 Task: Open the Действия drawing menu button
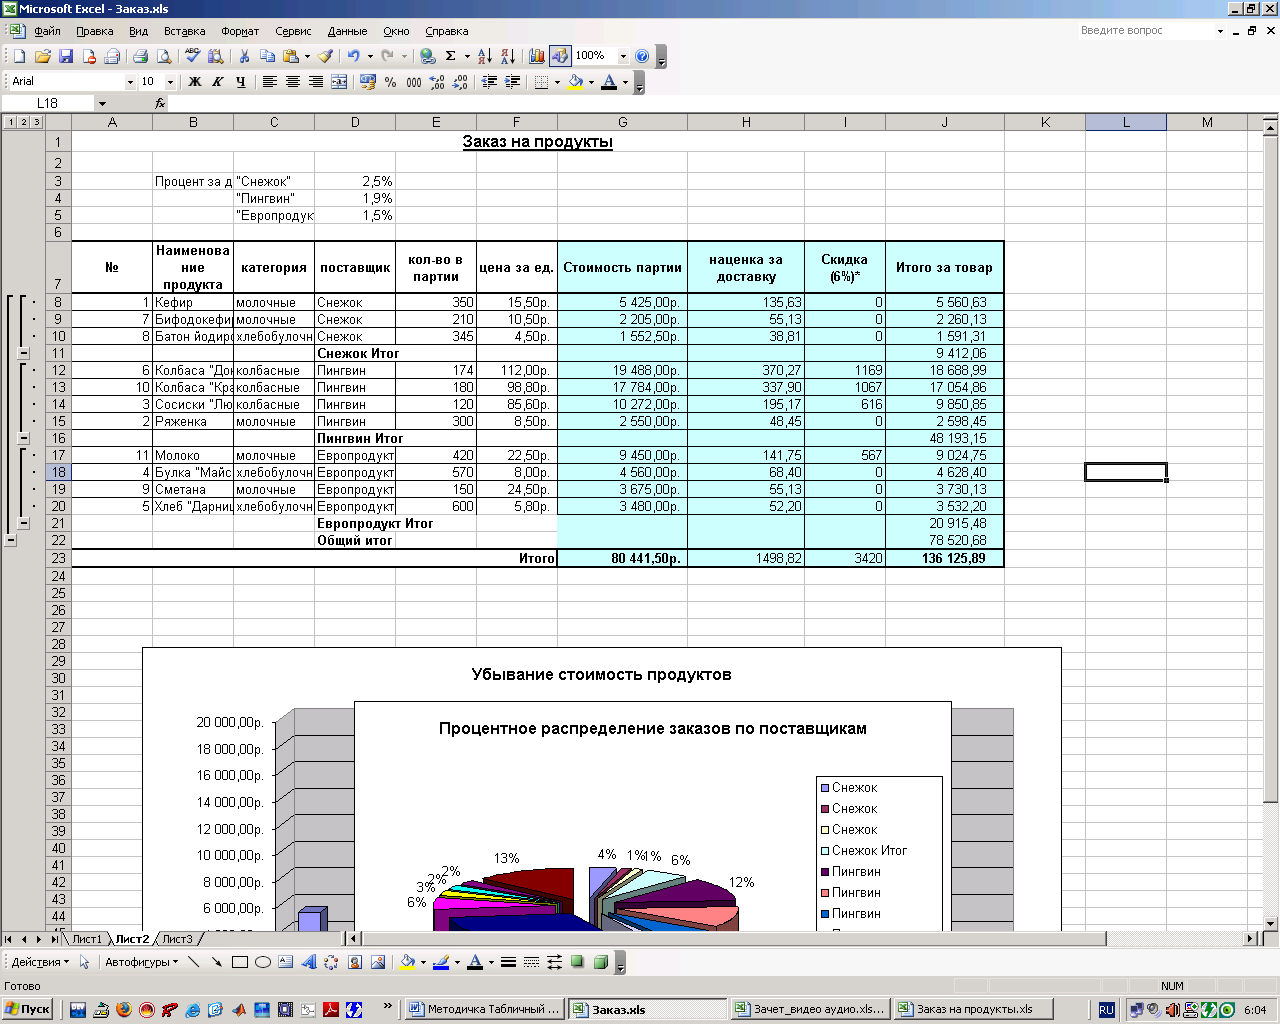(40, 962)
